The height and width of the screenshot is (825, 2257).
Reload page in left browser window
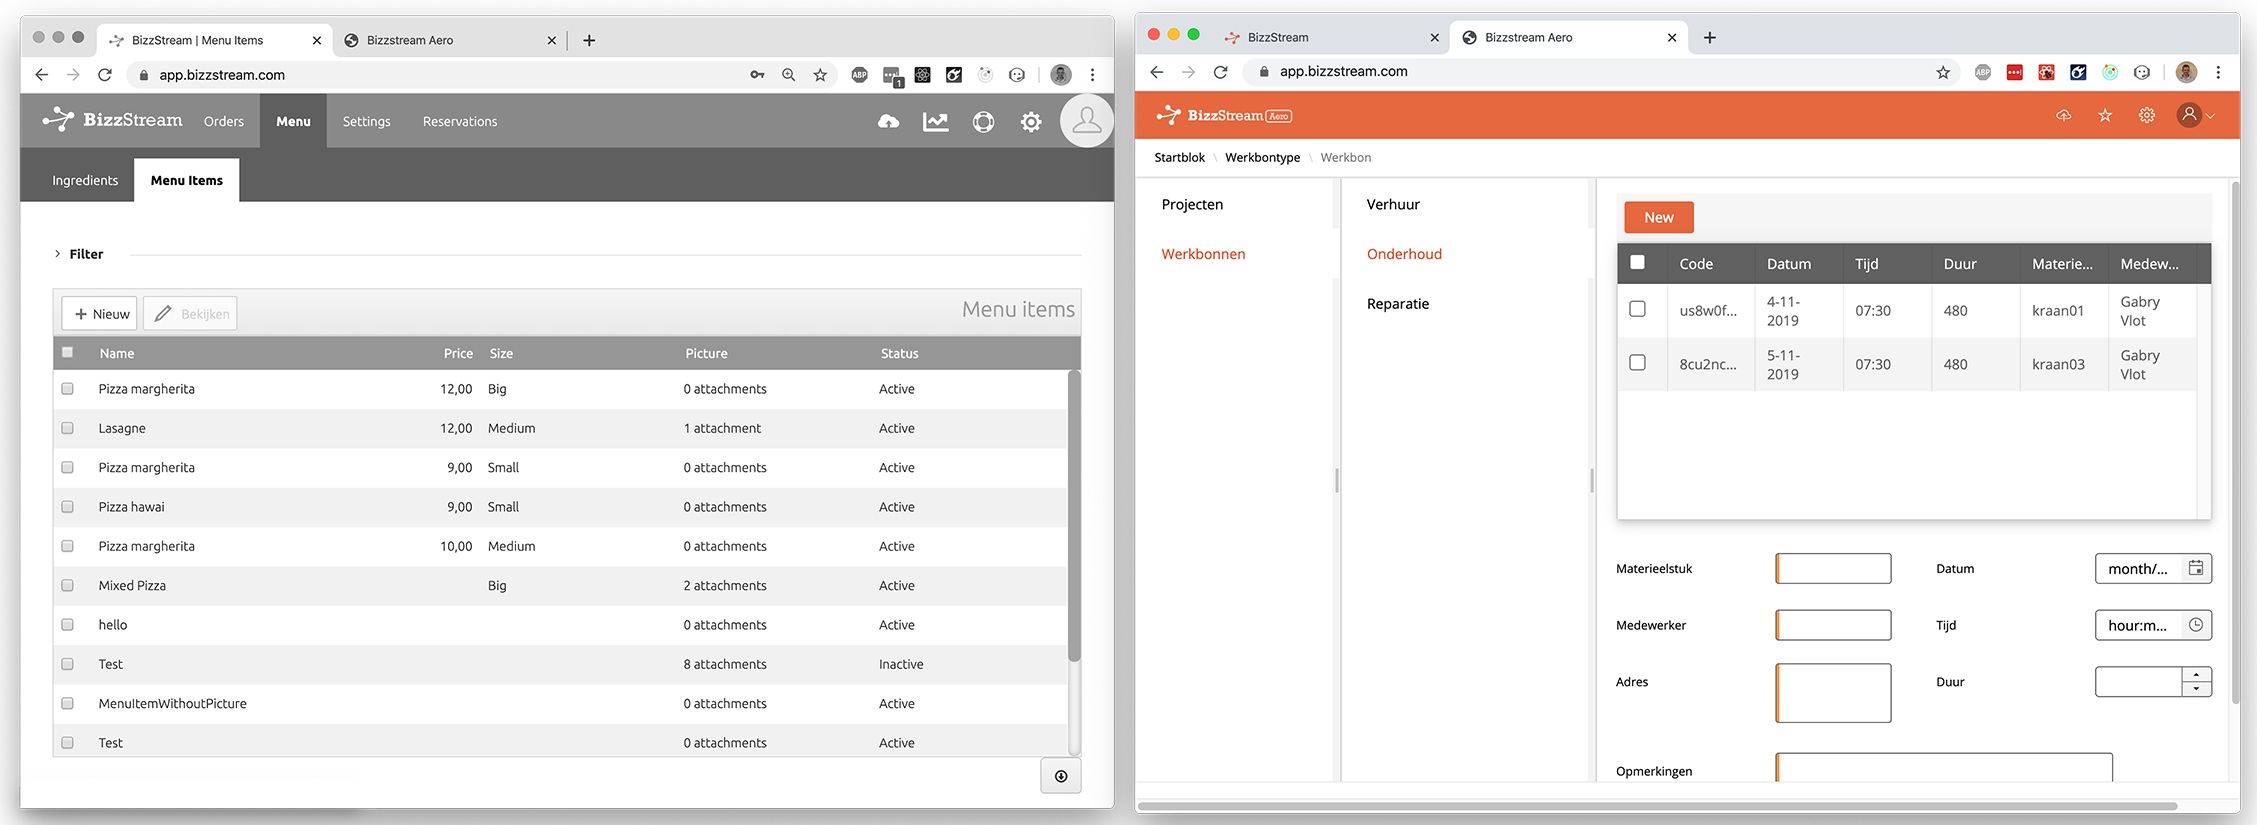pyautogui.click(x=105, y=75)
